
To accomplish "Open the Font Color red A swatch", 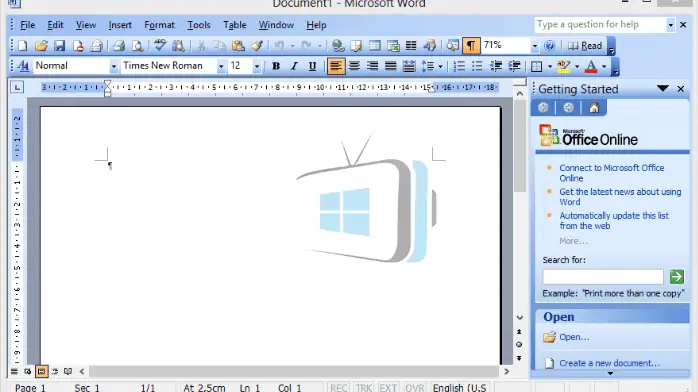I will tap(591, 66).
